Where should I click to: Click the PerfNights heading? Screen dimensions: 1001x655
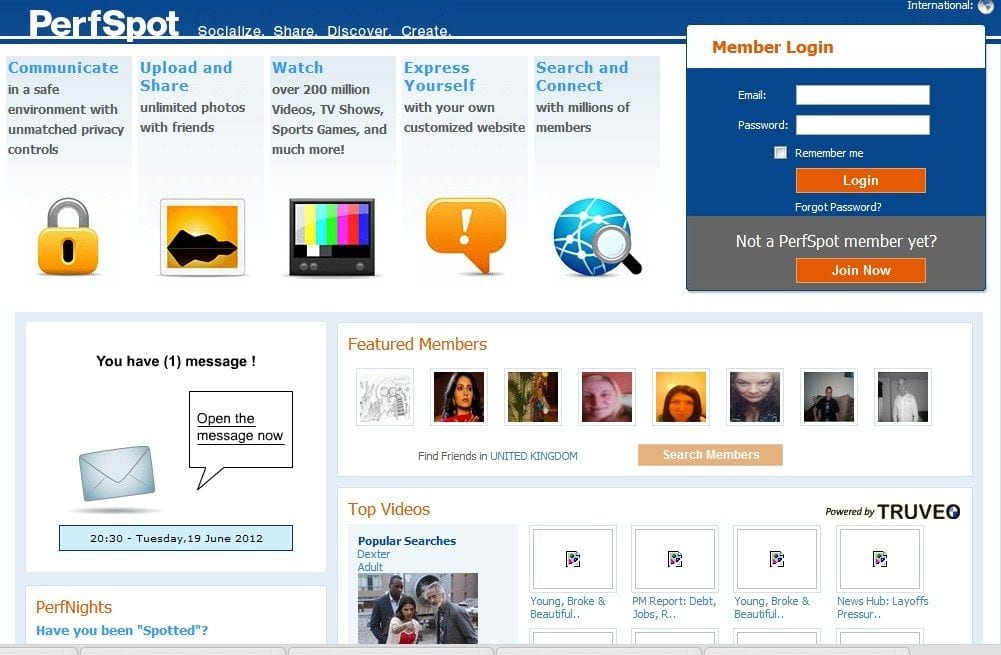74,607
